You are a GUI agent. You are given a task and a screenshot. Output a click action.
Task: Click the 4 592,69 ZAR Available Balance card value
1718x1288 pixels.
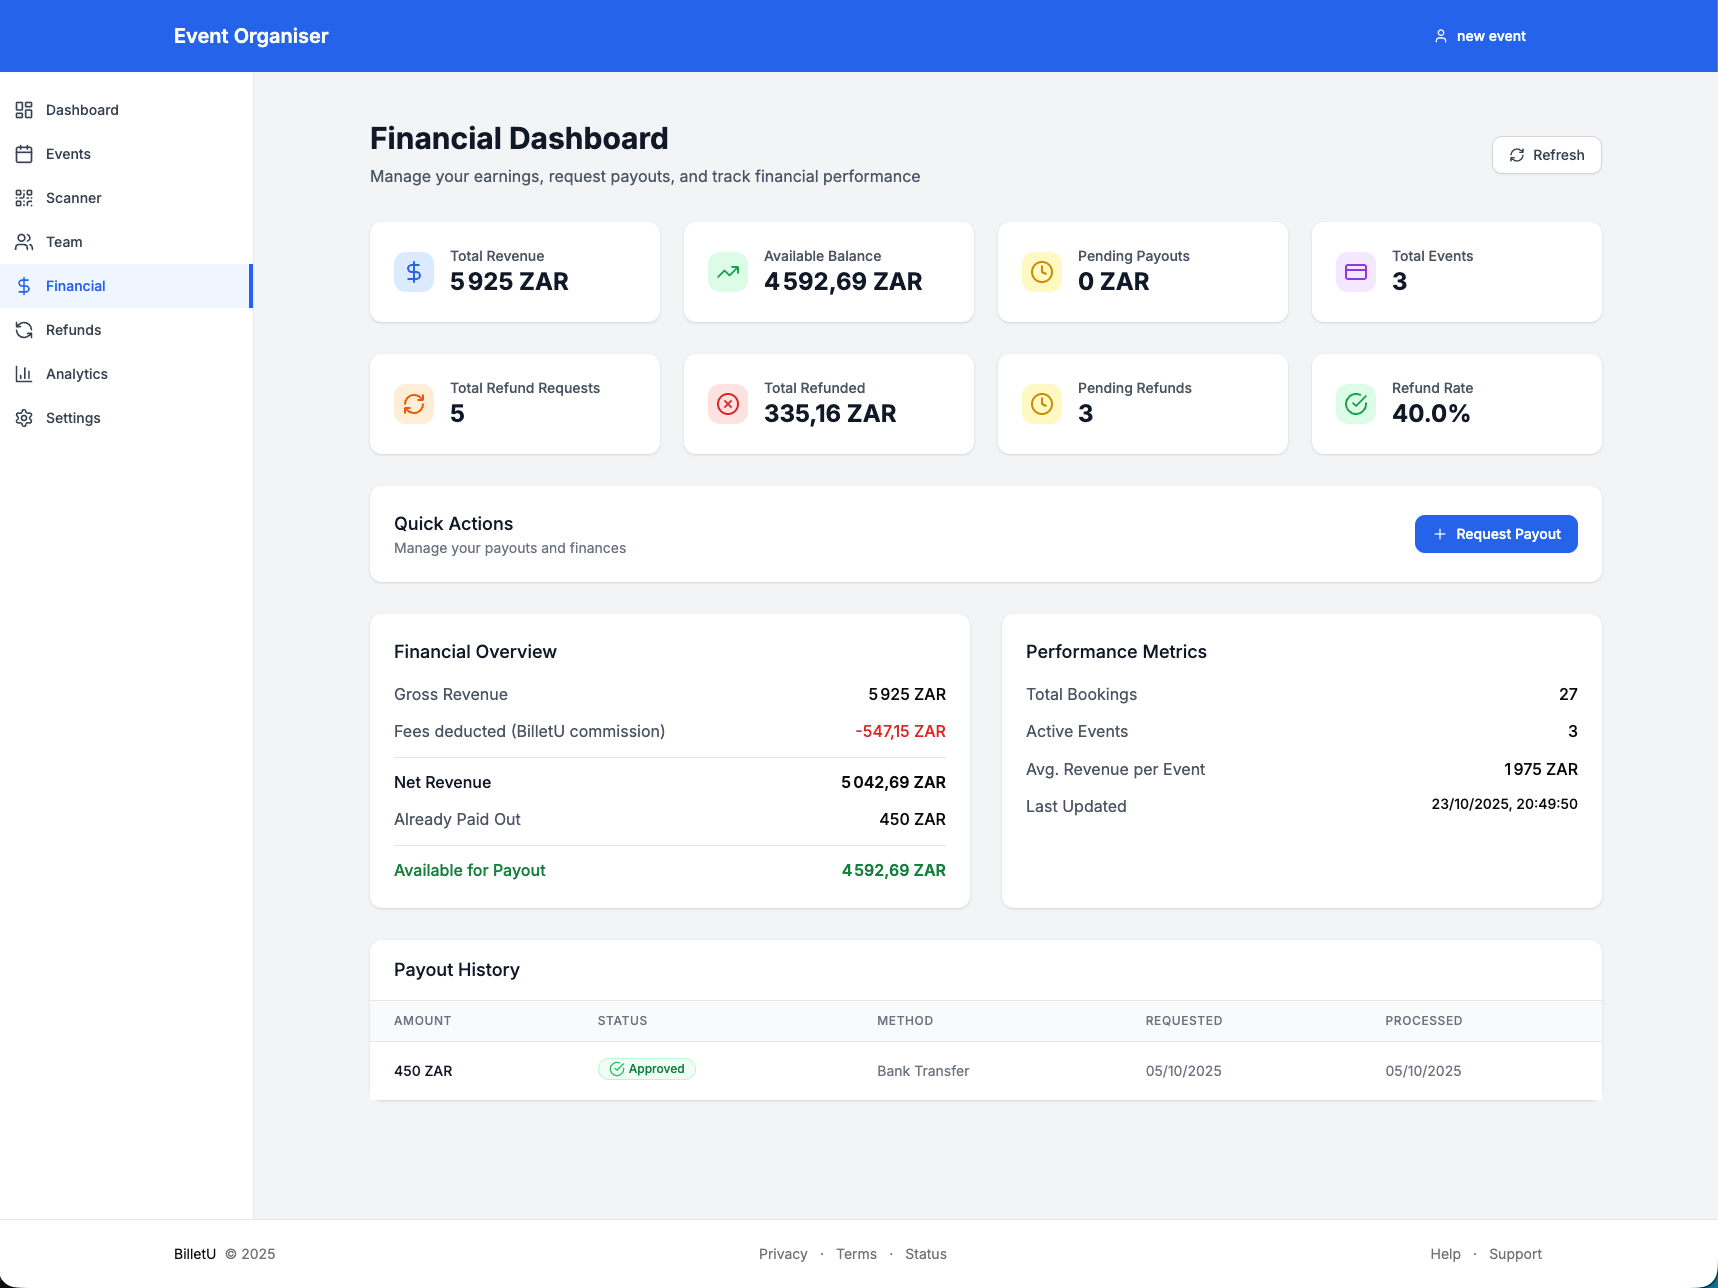pyautogui.click(x=843, y=281)
